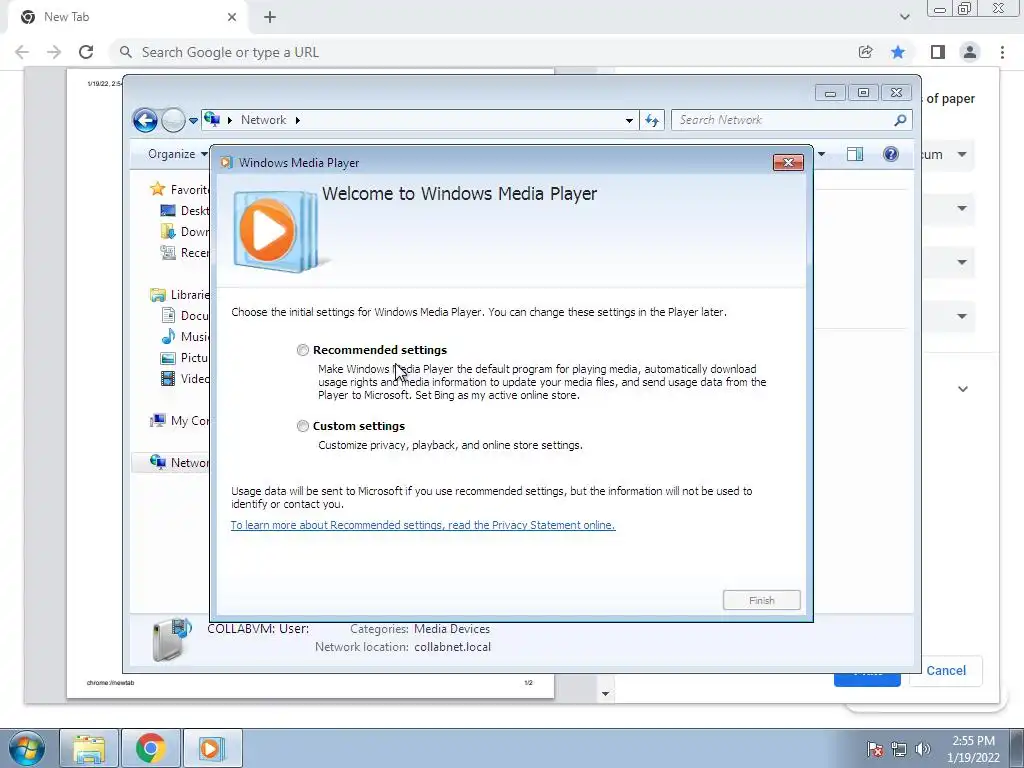Reload the page in Chrome
Screen dimensions: 1024x768
coord(86,52)
